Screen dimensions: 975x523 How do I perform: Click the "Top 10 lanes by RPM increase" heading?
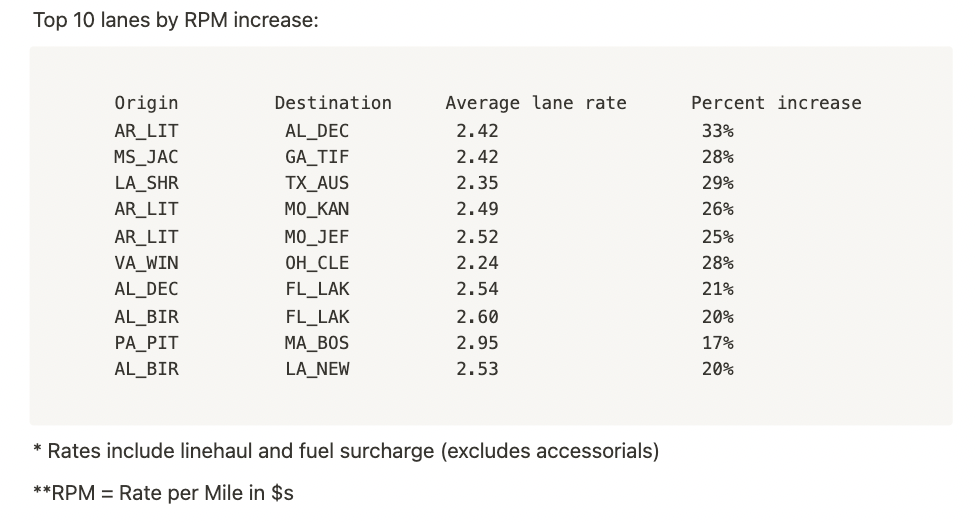[176, 20]
